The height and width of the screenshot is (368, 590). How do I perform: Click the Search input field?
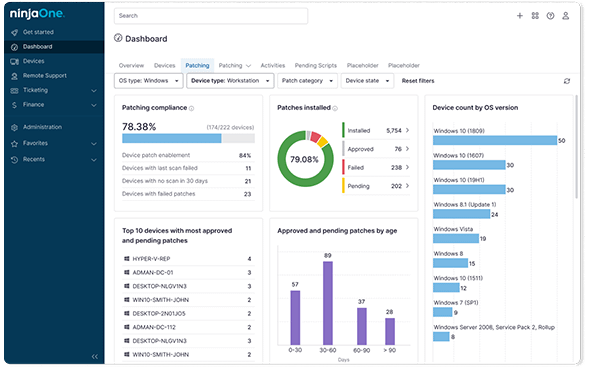pyautogui.click(x=211, y=16)
